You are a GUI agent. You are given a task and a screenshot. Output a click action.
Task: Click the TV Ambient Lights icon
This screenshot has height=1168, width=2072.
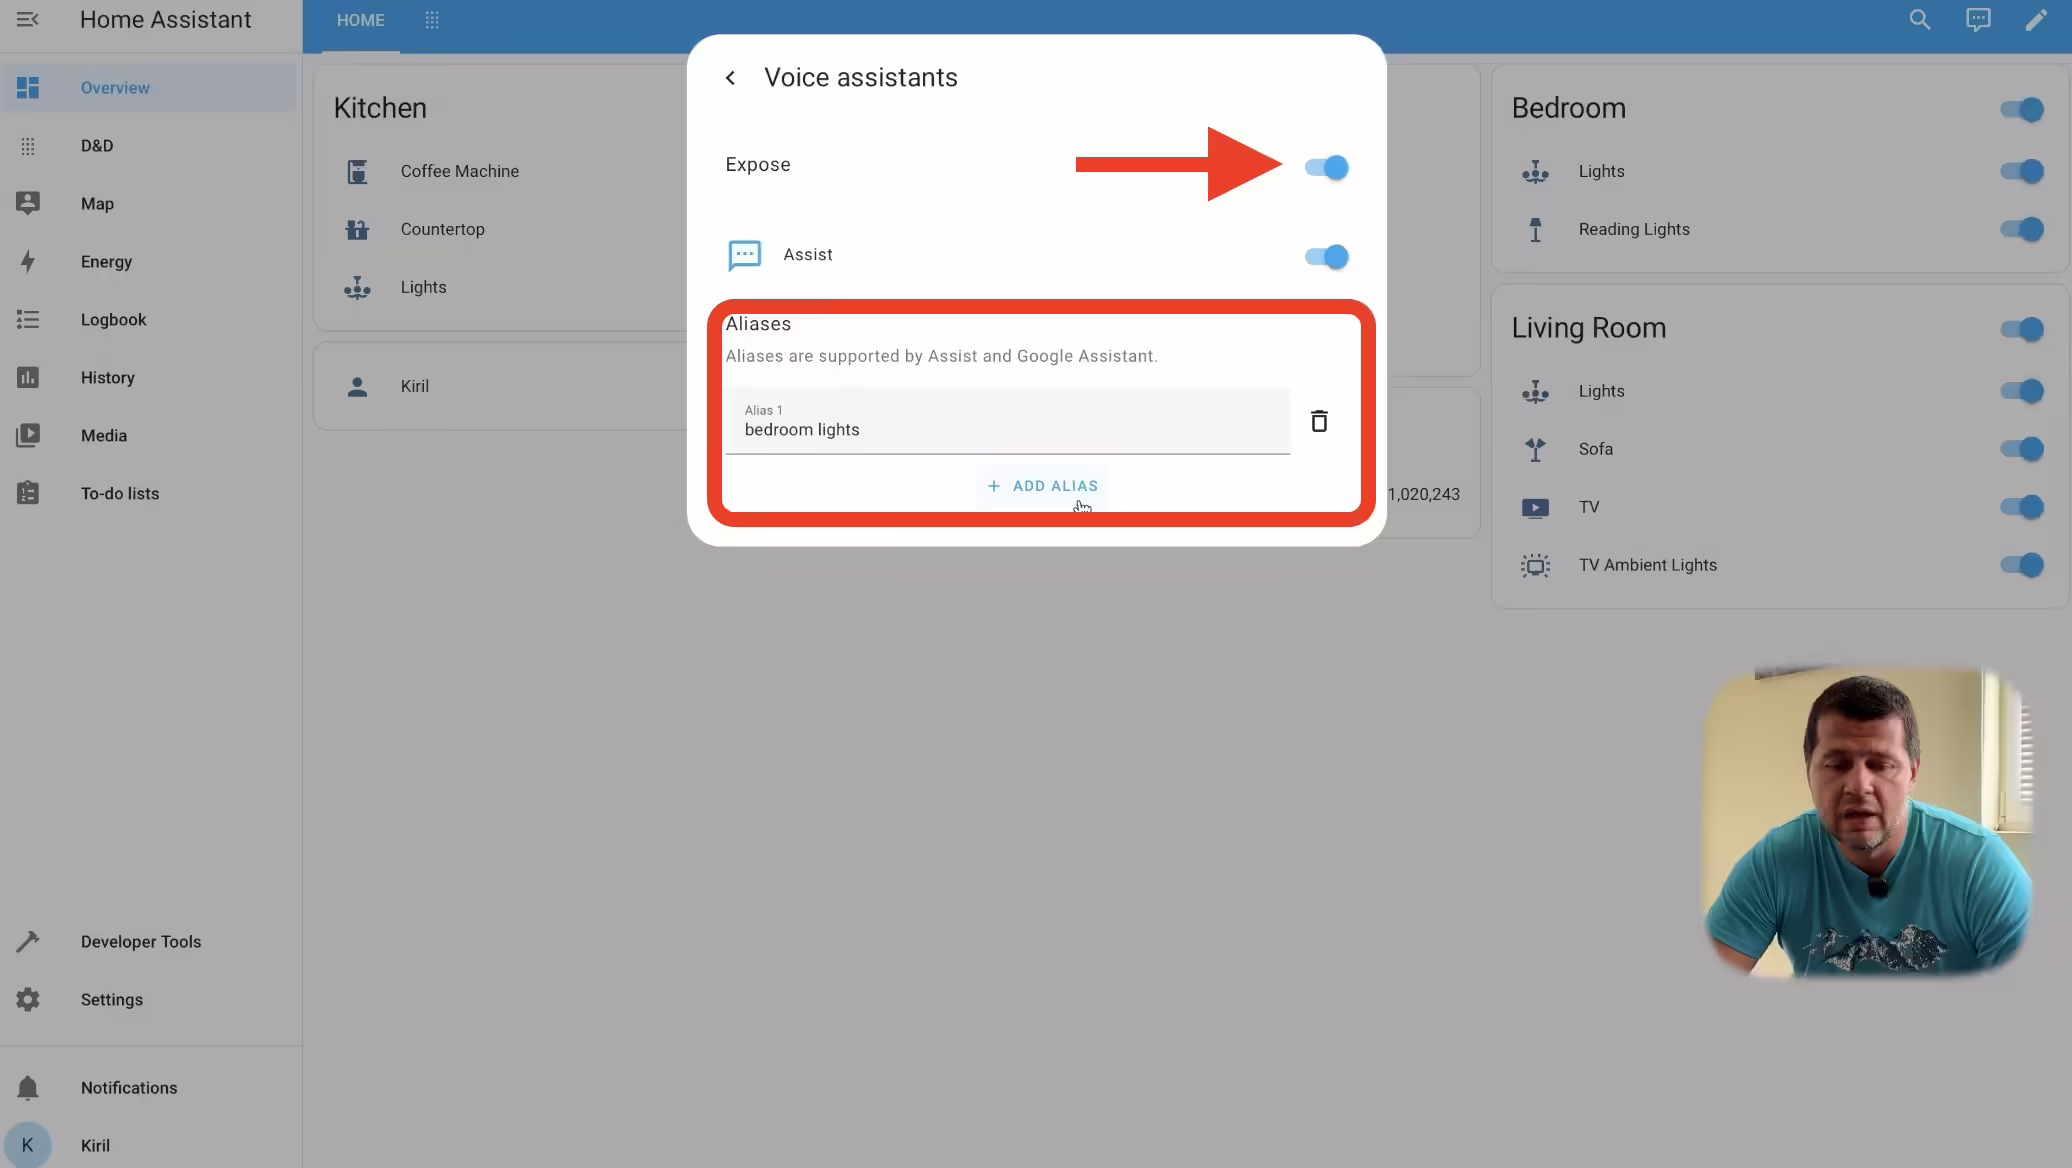1535,566
